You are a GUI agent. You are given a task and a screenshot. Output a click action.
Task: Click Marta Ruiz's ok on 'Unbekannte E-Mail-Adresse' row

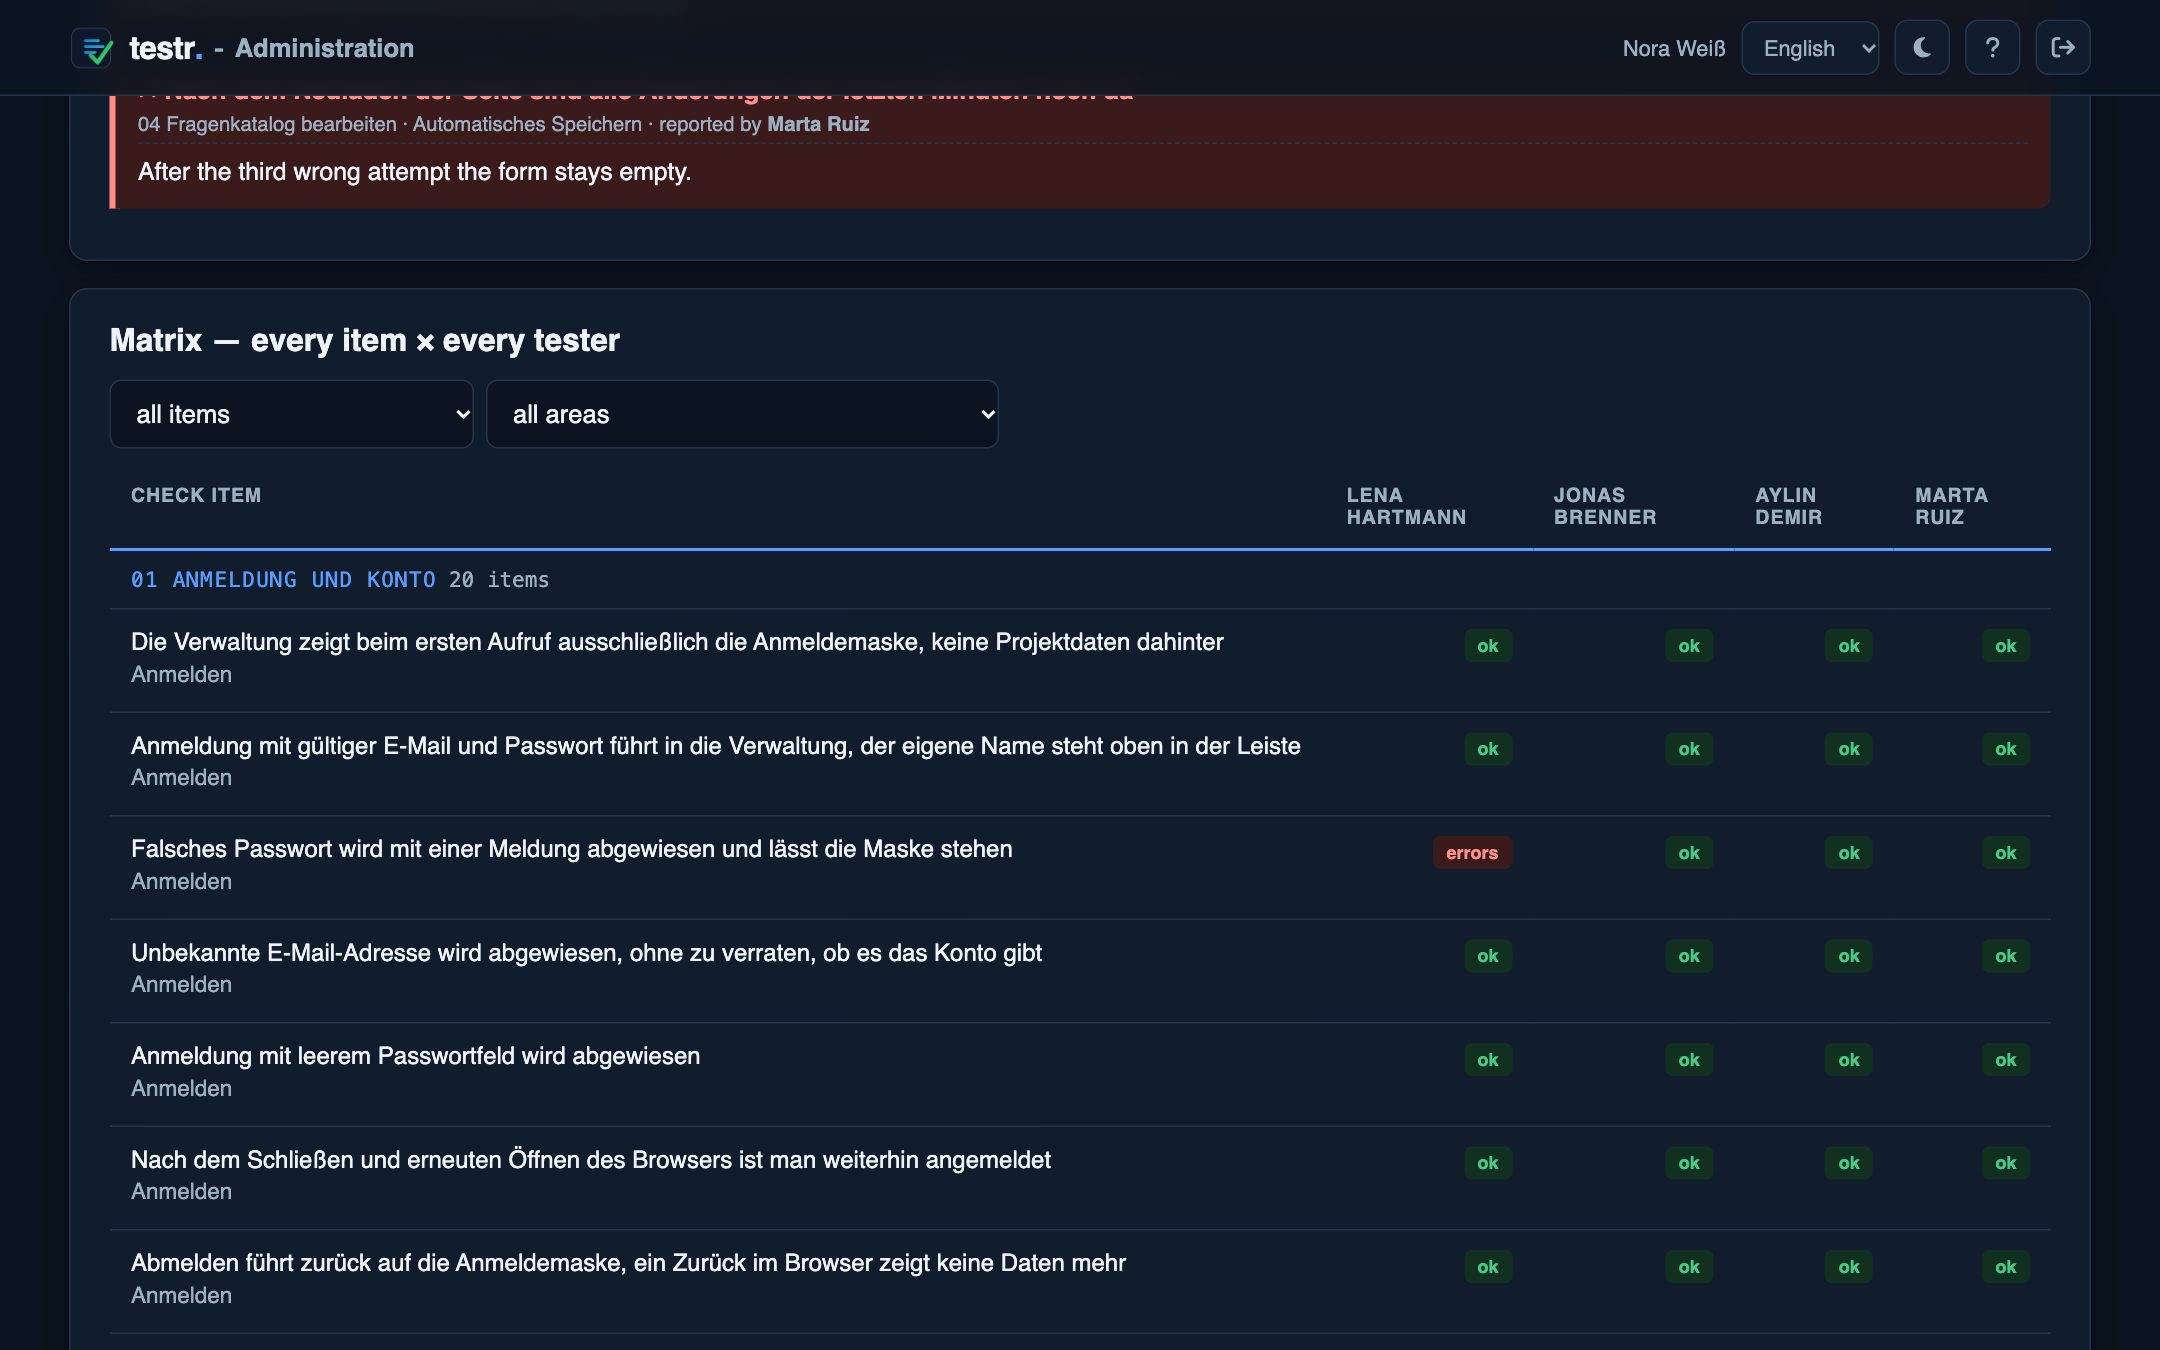click(x=2006, y=956)
